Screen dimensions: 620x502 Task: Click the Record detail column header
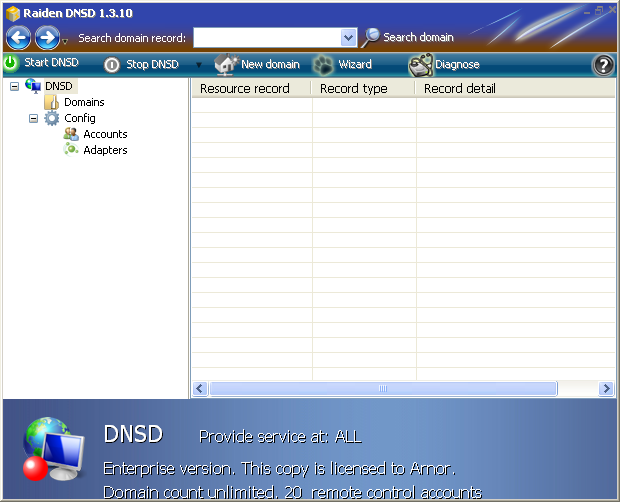(516, 89)
